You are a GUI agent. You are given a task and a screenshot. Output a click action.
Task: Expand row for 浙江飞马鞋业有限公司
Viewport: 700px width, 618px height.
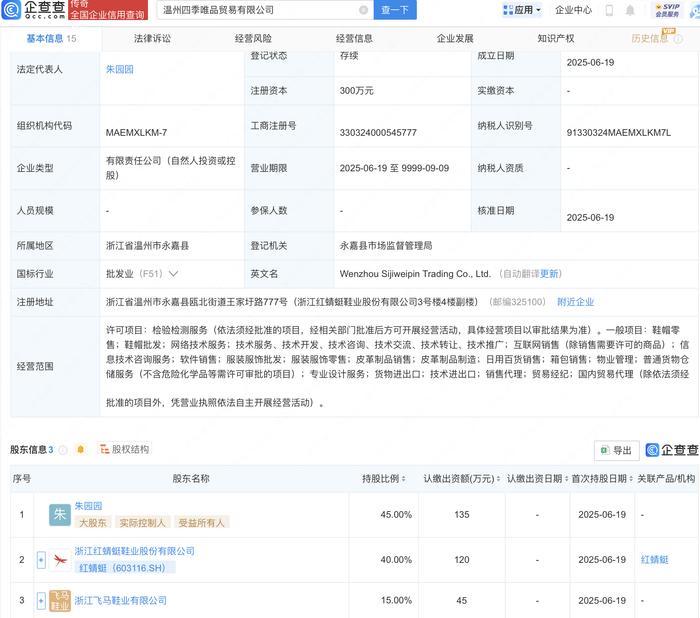[x=41, y=601]
